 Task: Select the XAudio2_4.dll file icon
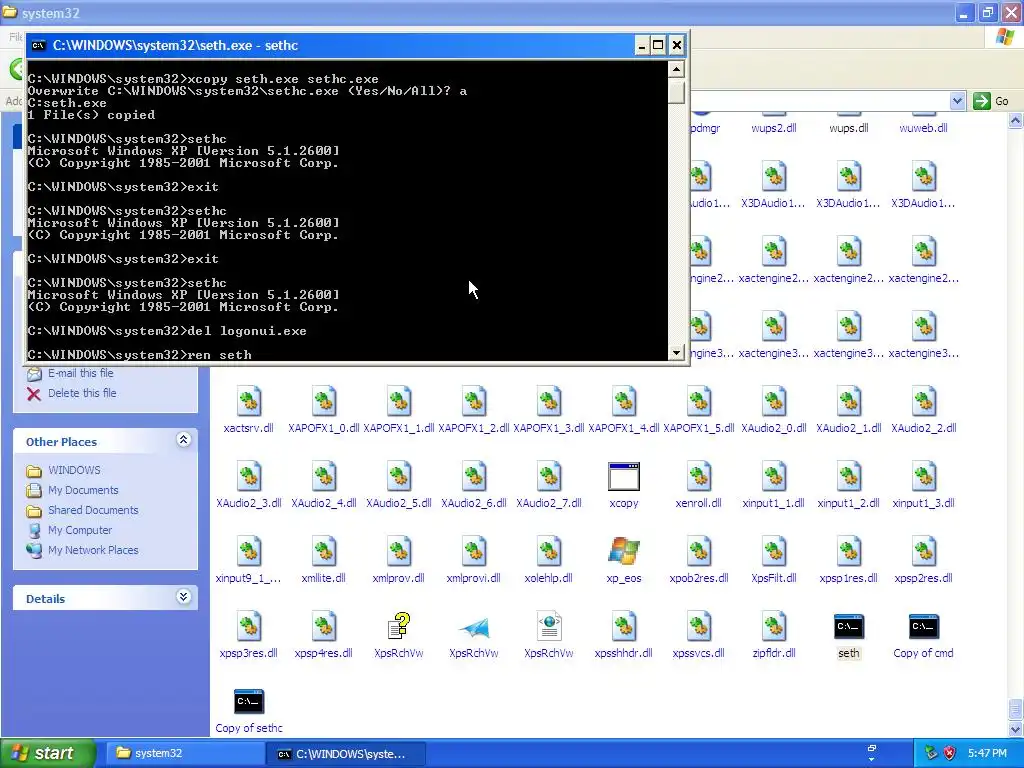[x=324, y=477]
